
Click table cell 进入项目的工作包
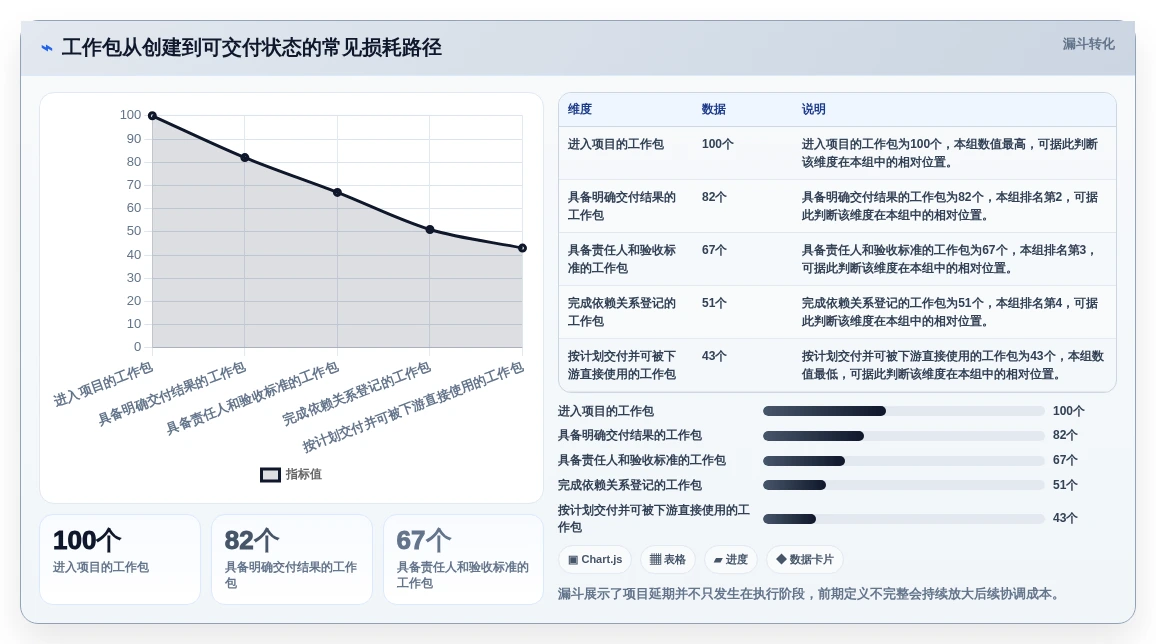pyautogui.click(x=616, y=144)
